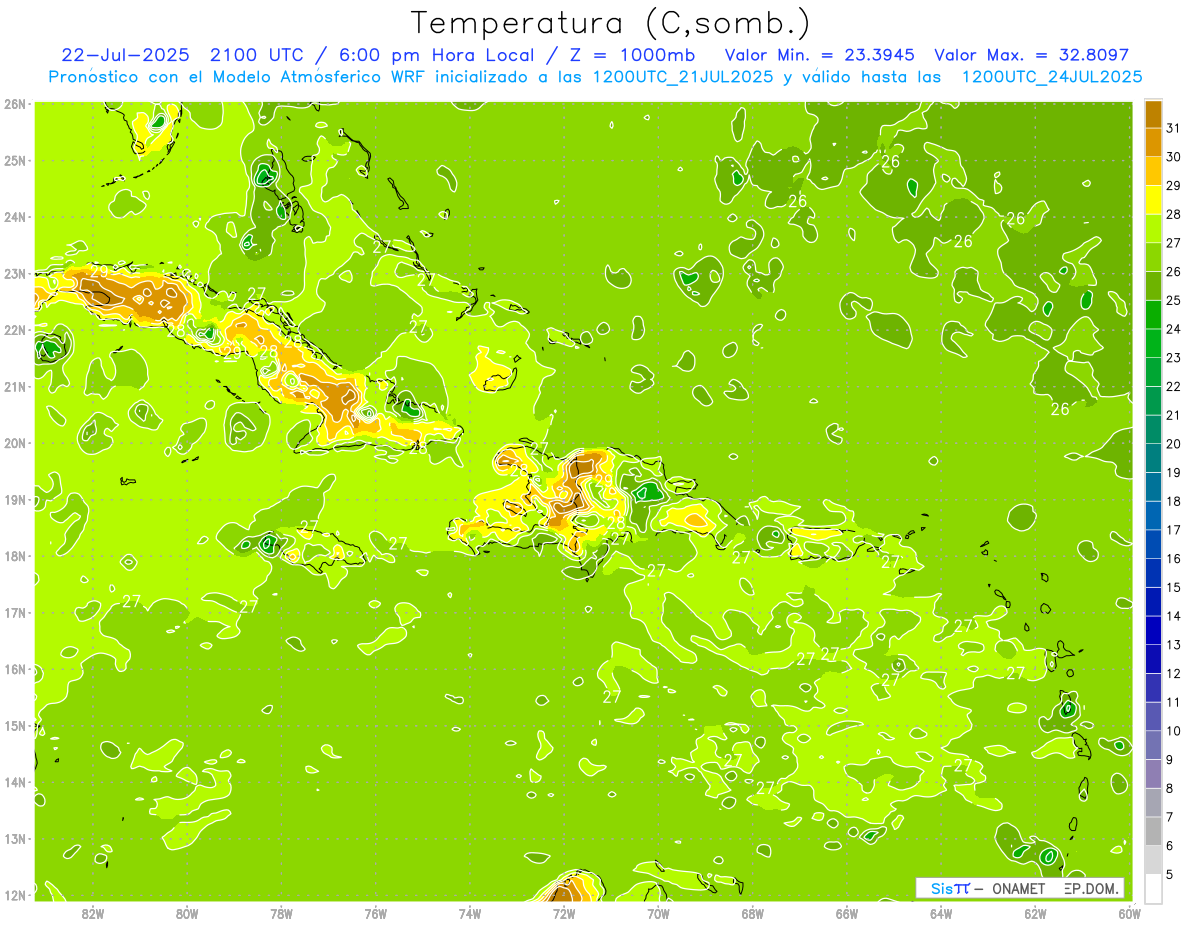The image size is (1200, 927).
Task: Click 'Valor Max. = 32.8097' text
Action: [x=1032, y=55]
